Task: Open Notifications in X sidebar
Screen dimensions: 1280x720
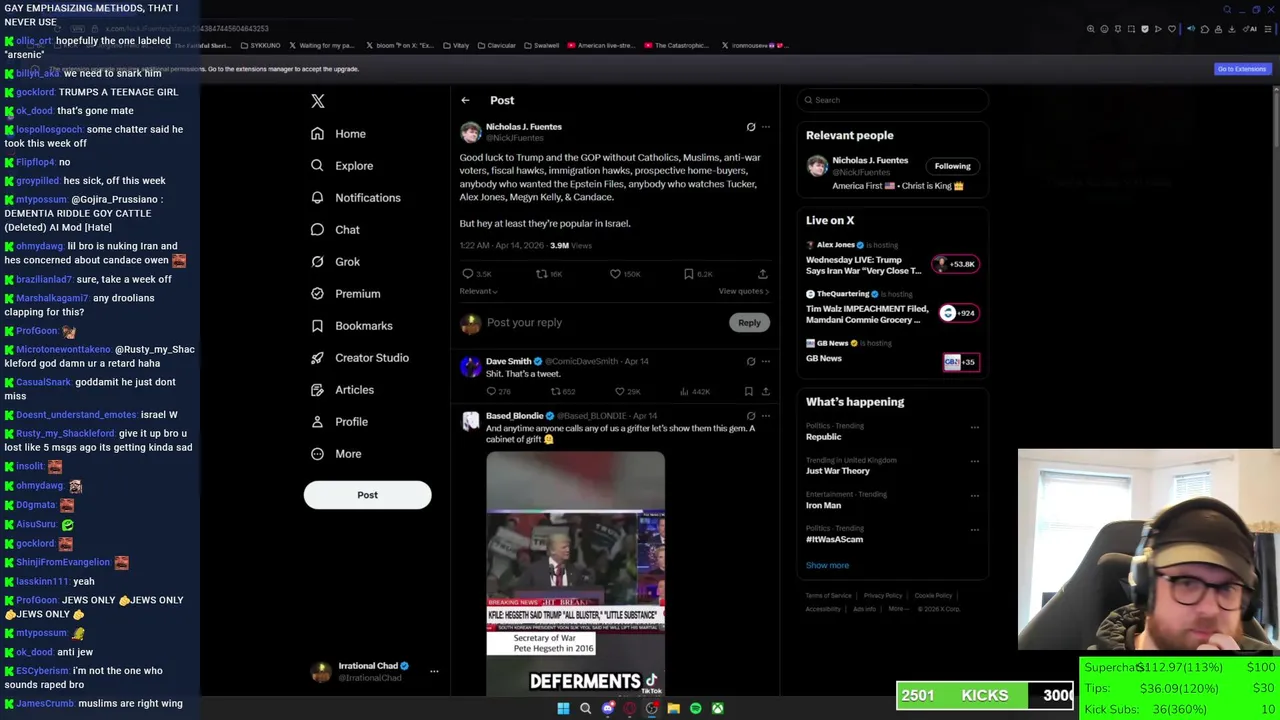Action: pos(355,198)
